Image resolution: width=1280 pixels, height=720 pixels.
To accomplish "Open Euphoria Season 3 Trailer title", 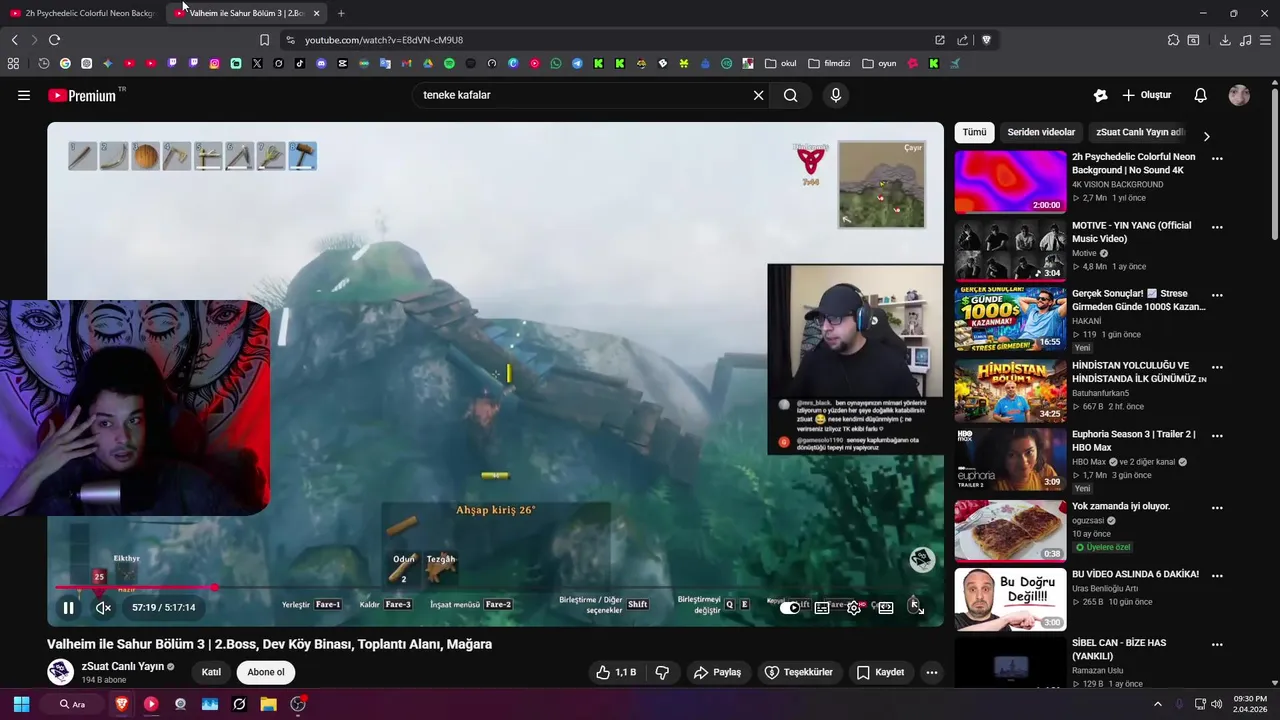I will click(x=1133, y=441).
